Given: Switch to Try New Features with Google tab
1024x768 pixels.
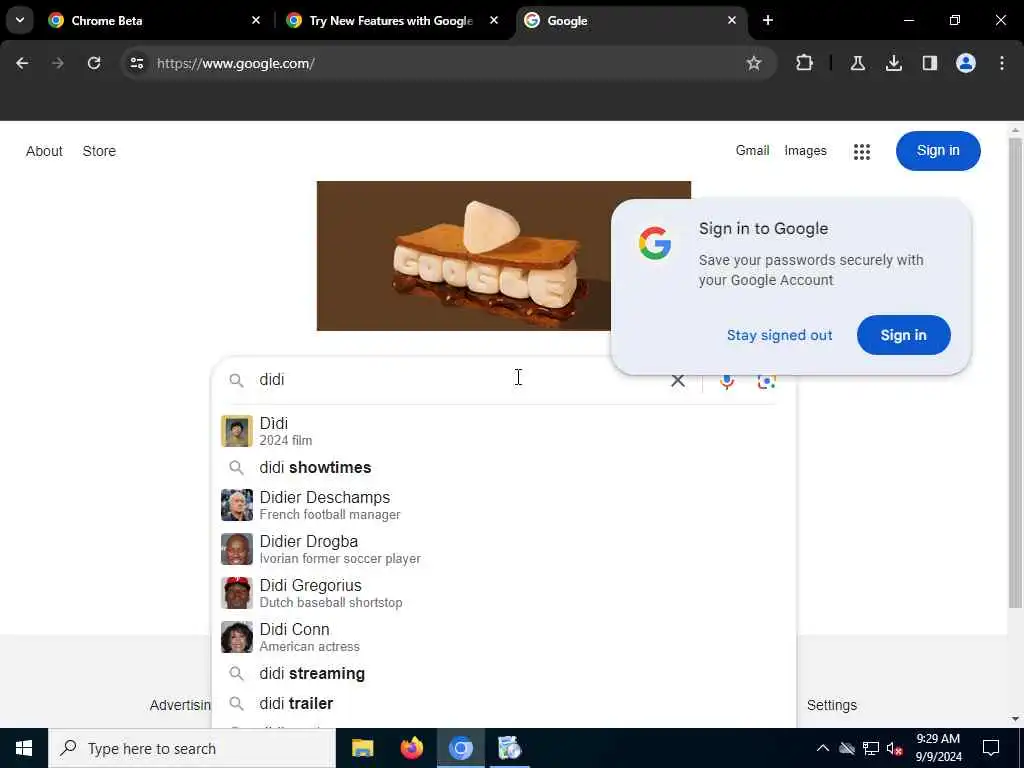Looking at the screenshot, I should (x=392, y=21).
